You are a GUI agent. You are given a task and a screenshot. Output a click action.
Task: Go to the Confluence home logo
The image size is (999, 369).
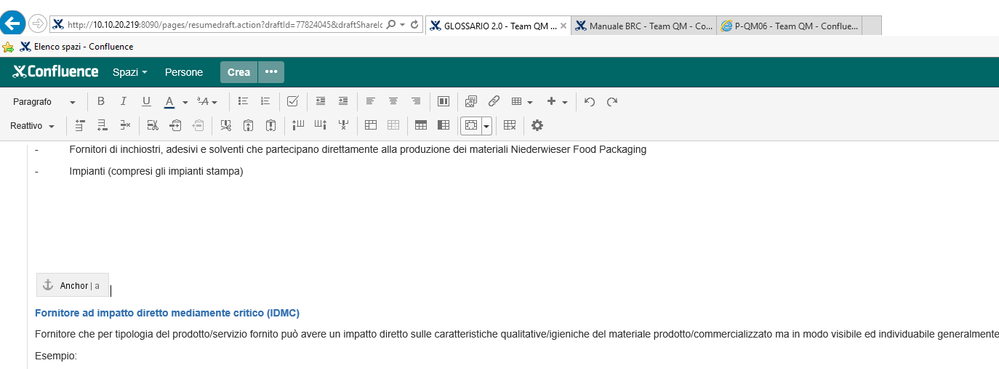click(55, 71)
